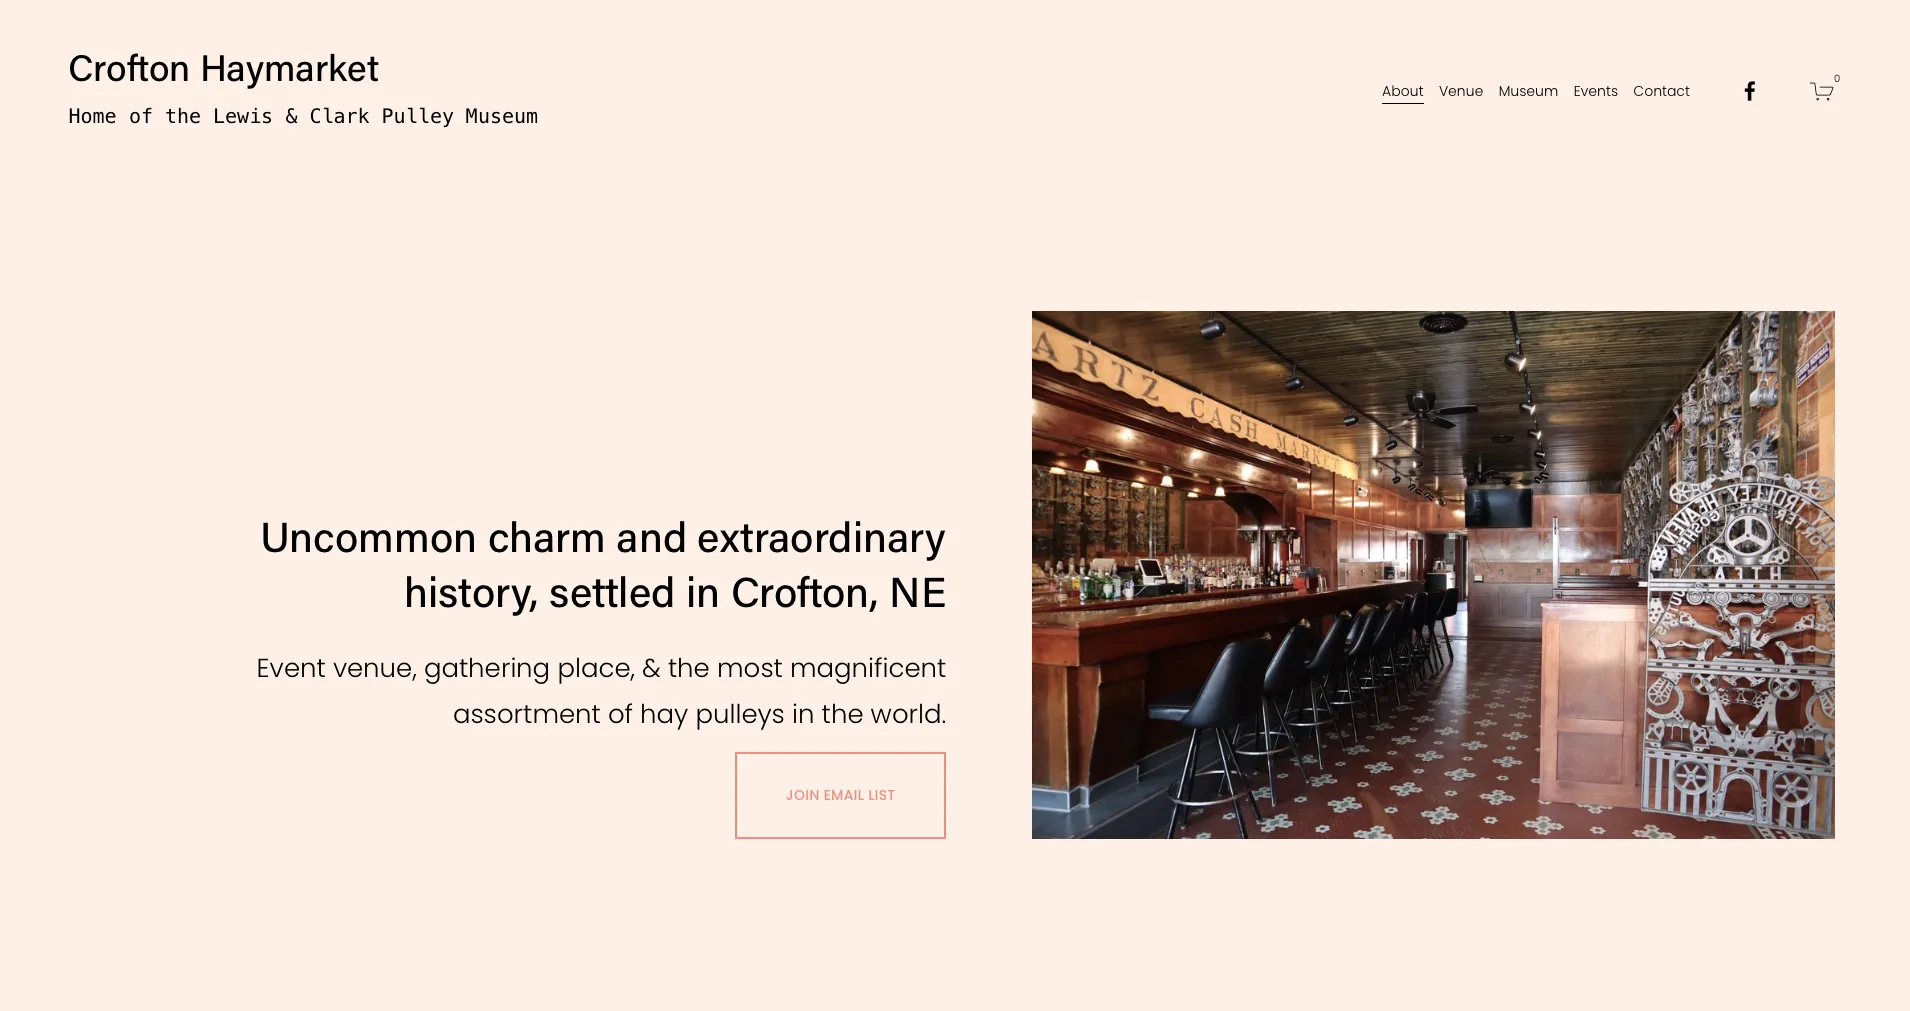Open the Facebook page icon

point(1749,91)
